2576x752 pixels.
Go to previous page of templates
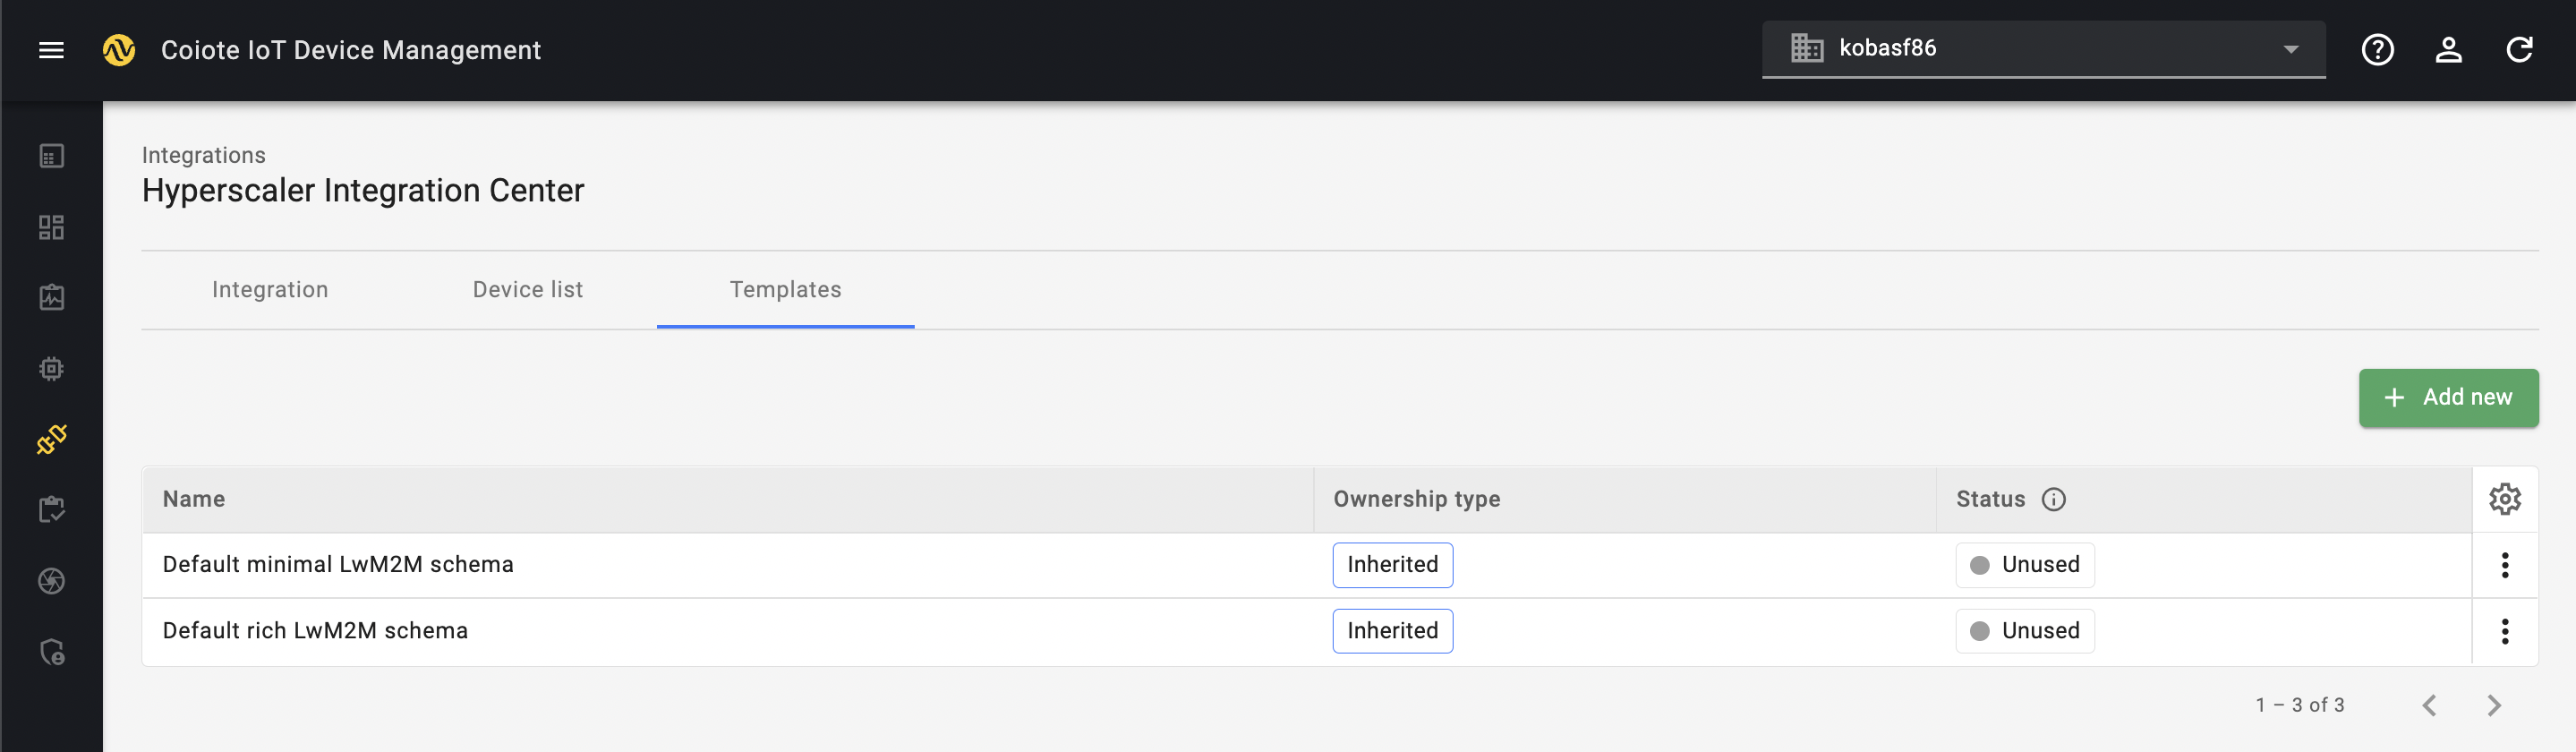coord(2429,705)
